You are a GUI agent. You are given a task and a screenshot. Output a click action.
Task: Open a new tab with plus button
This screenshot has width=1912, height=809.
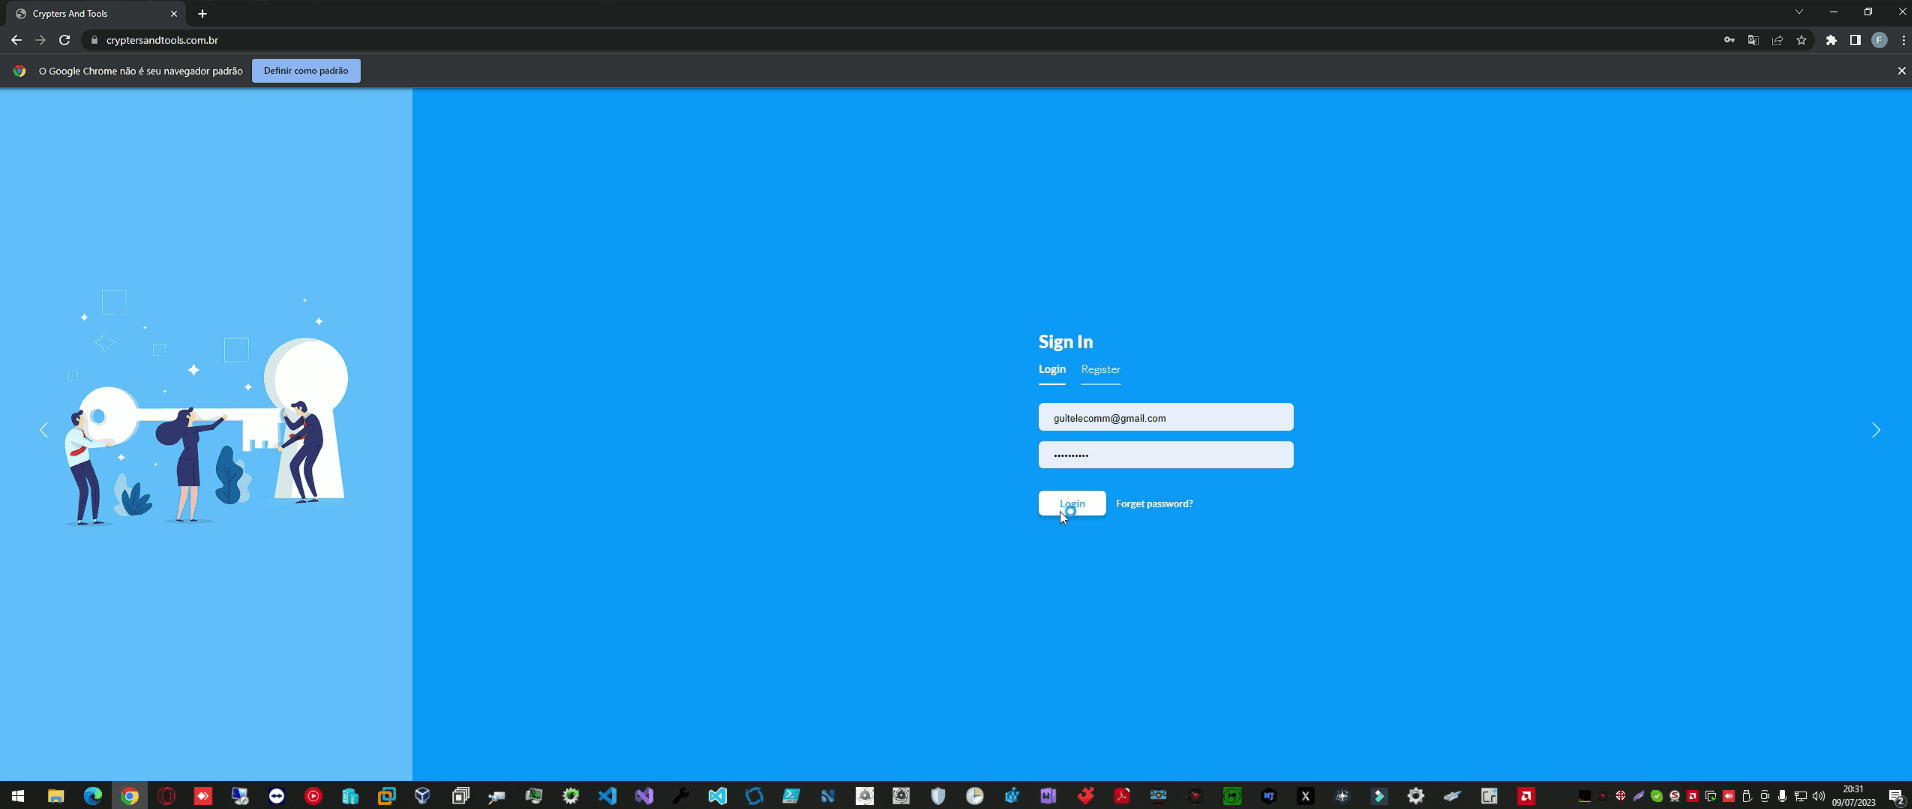click(x=202, y=14)
